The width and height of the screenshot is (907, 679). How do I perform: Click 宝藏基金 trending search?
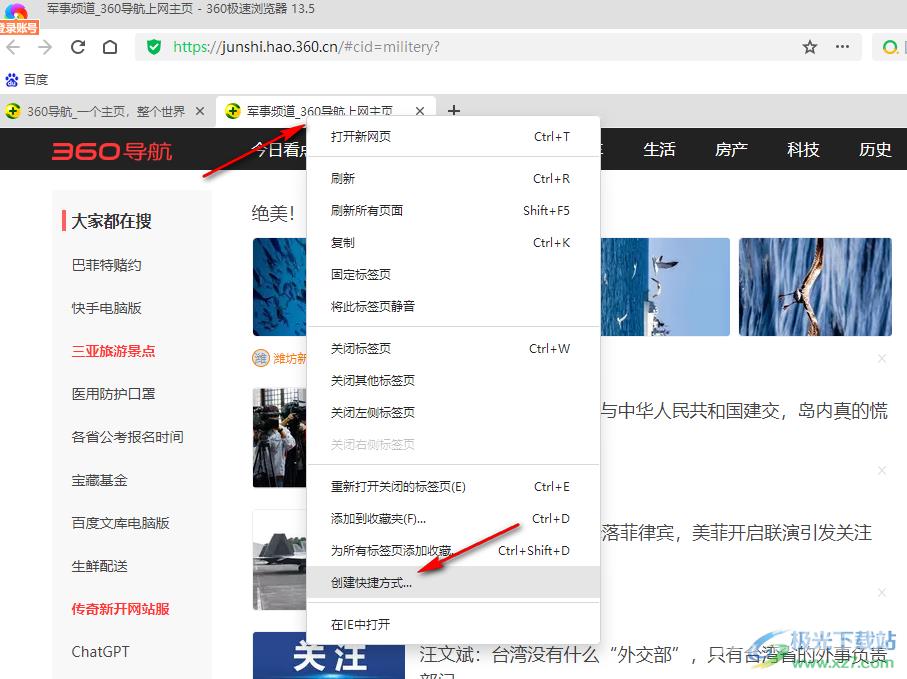[99, 480]
